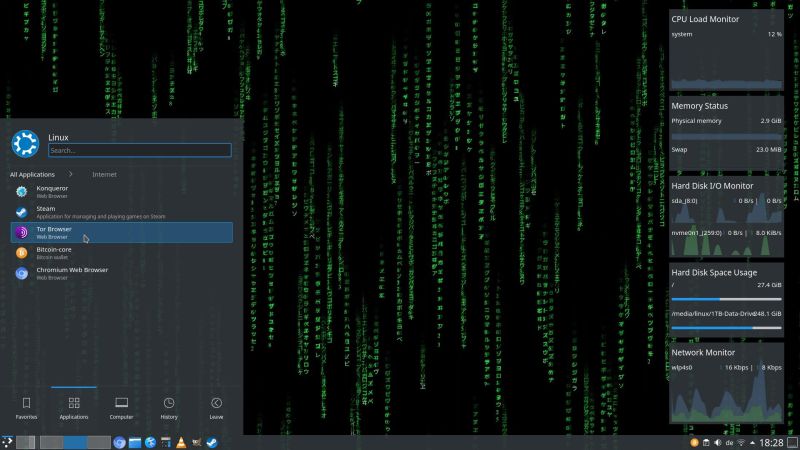Click the wlp4s0 interface label
The height and width of the screenshot is (450, 800).
pos(682,367)
